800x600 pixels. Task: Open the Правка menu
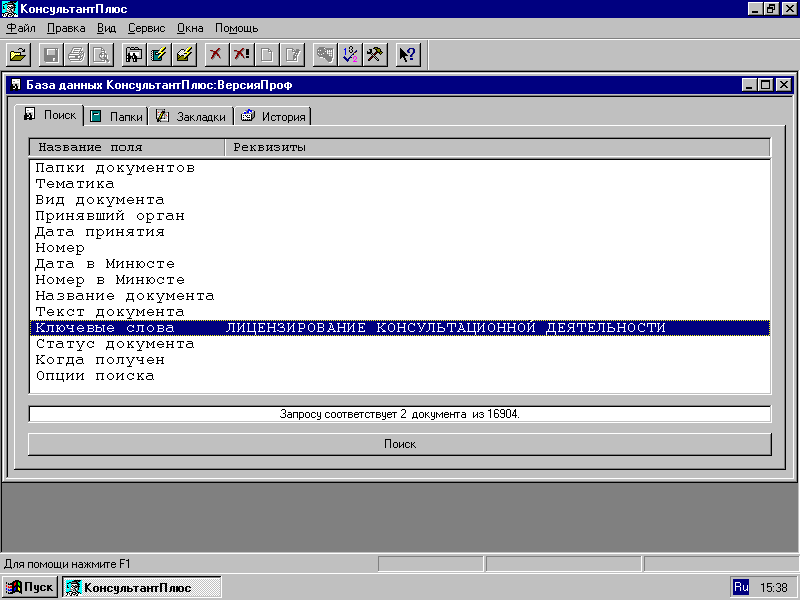pyautogui.click(x=66, y=28)
